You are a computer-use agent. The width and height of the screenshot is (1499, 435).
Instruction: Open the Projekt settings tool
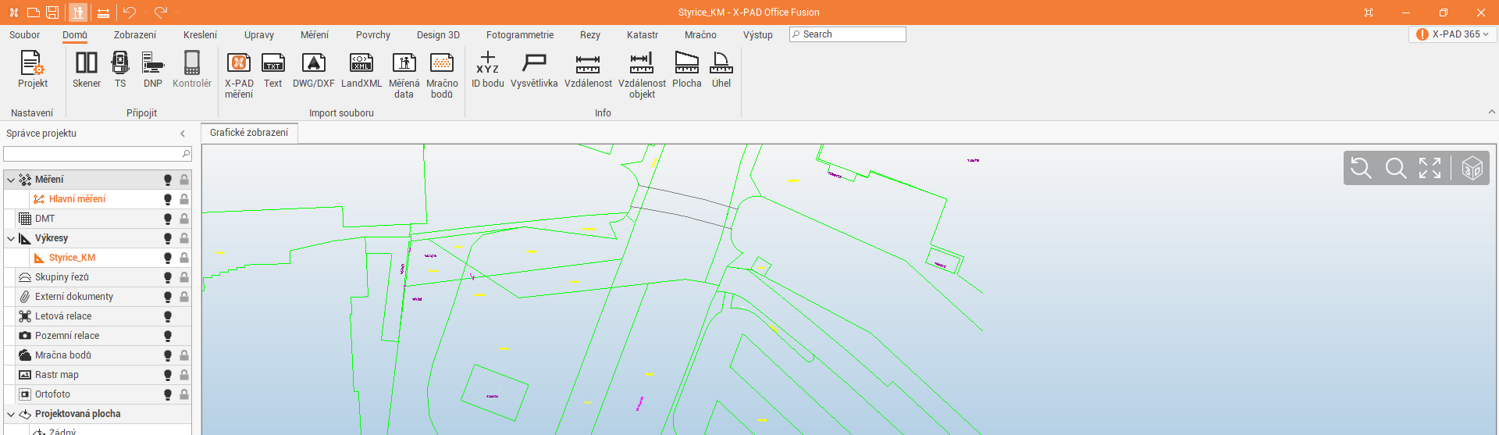point(32,69)
